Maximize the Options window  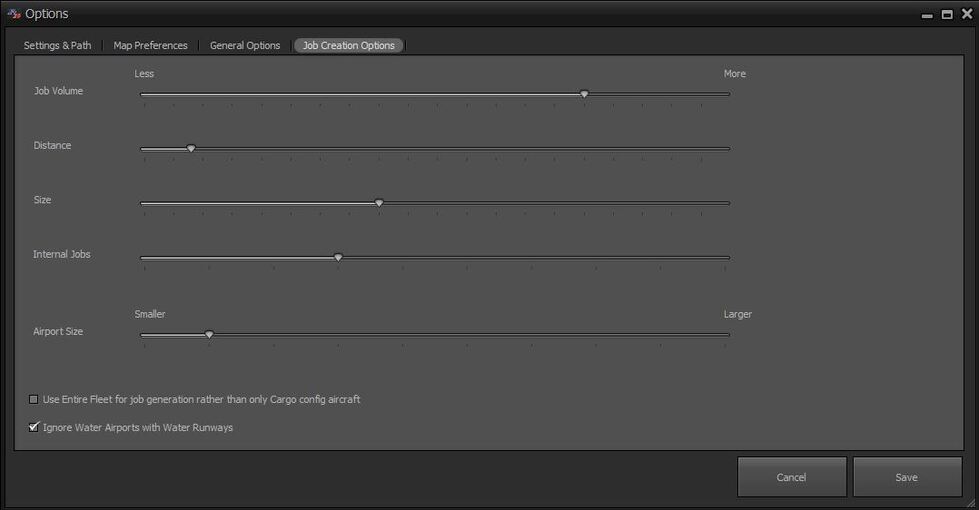tap(946, 15)
